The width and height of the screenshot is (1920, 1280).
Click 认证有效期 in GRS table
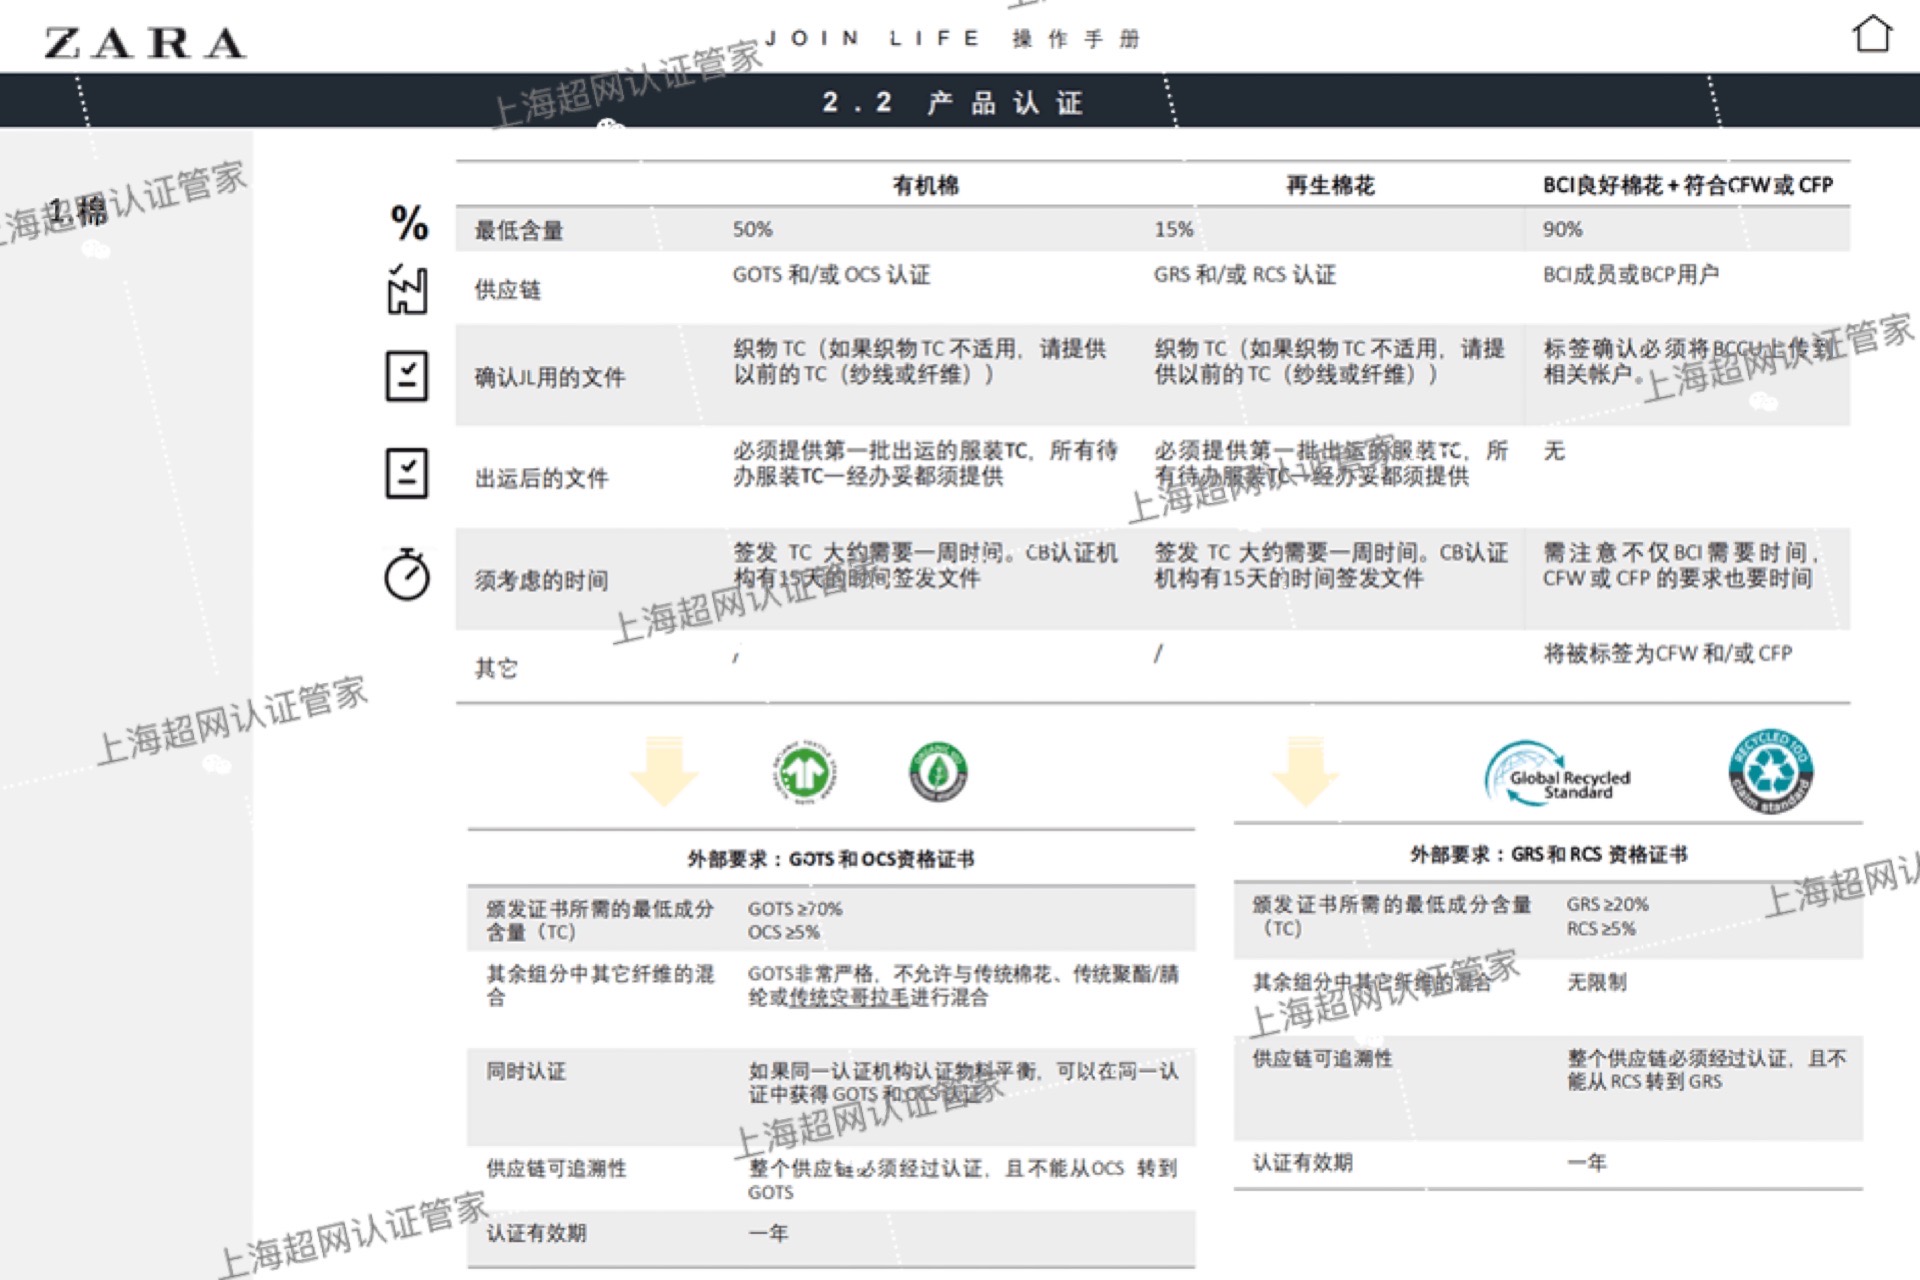tap(1303, 1162)
